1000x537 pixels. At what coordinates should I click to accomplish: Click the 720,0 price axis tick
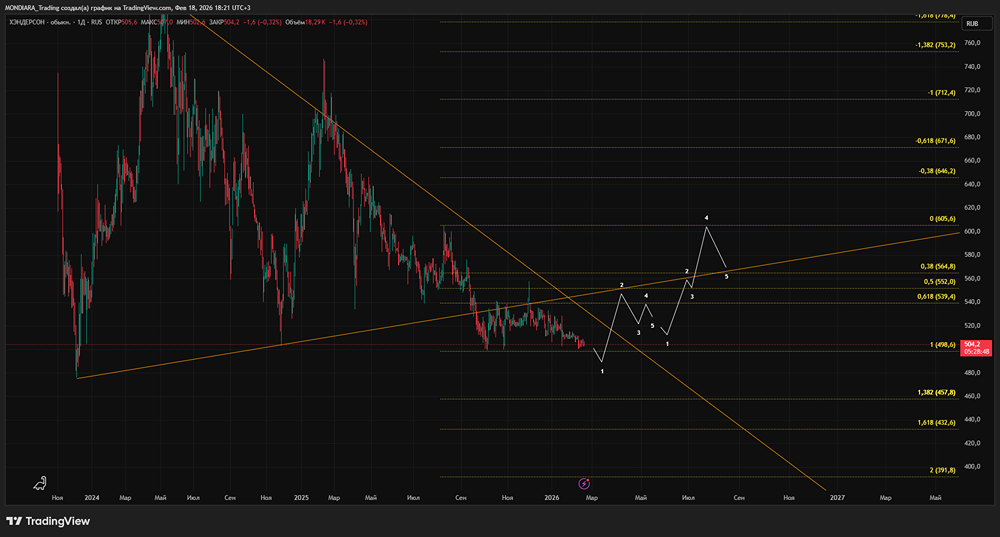click(x=973, y=90)
